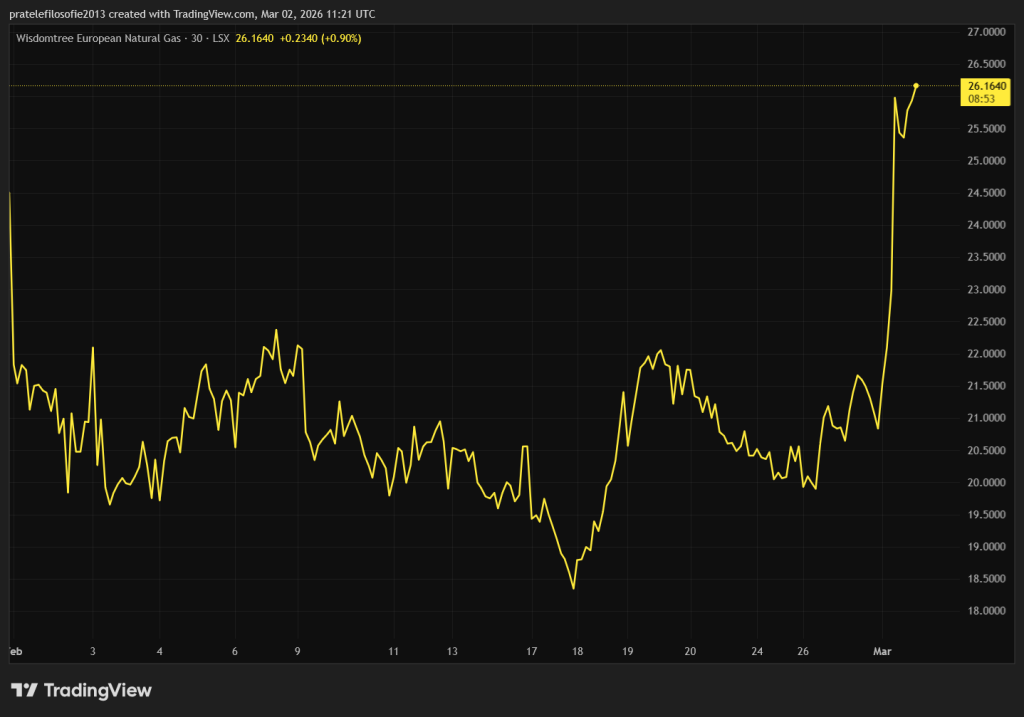
Task: Click the yellow 26.1640 price axis tag
Action: click(x=987, y=86)
